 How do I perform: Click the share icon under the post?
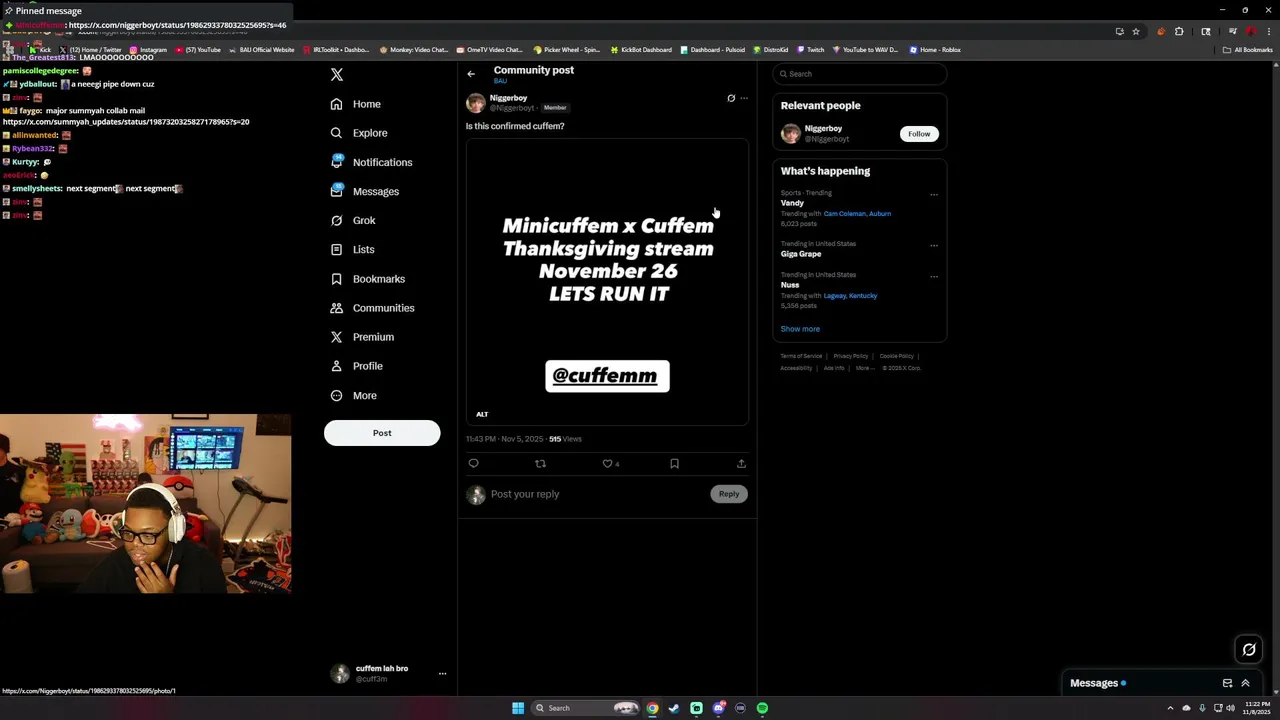pos(741,464)
